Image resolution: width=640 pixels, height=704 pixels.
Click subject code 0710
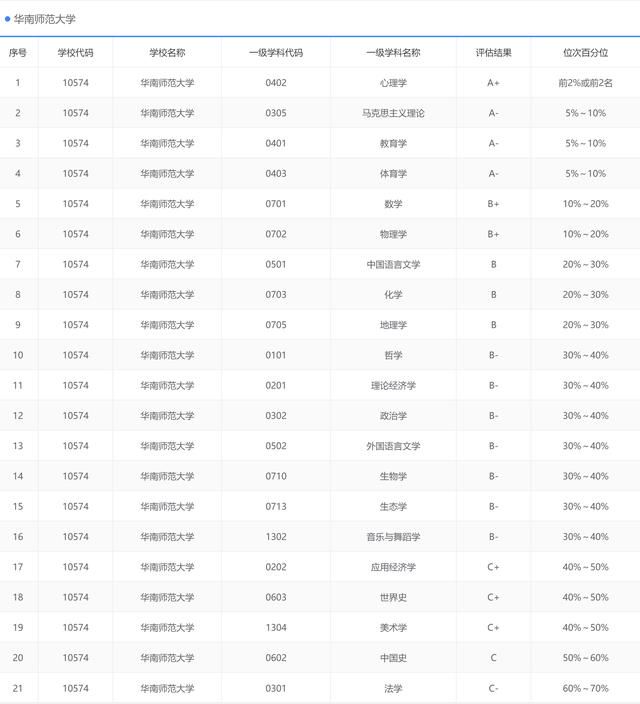[x=276, y=476]
